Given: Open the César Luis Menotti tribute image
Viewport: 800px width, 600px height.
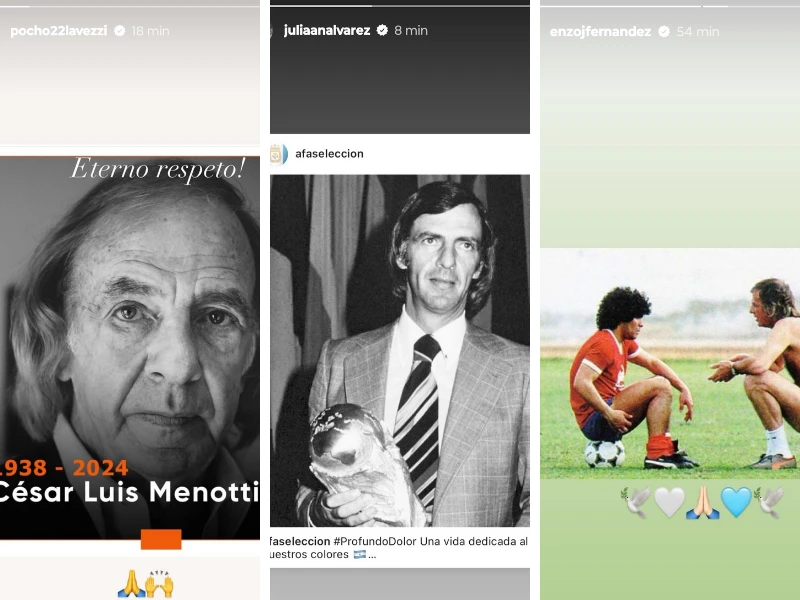Looking at the screenshot, I should click(130, 347).
